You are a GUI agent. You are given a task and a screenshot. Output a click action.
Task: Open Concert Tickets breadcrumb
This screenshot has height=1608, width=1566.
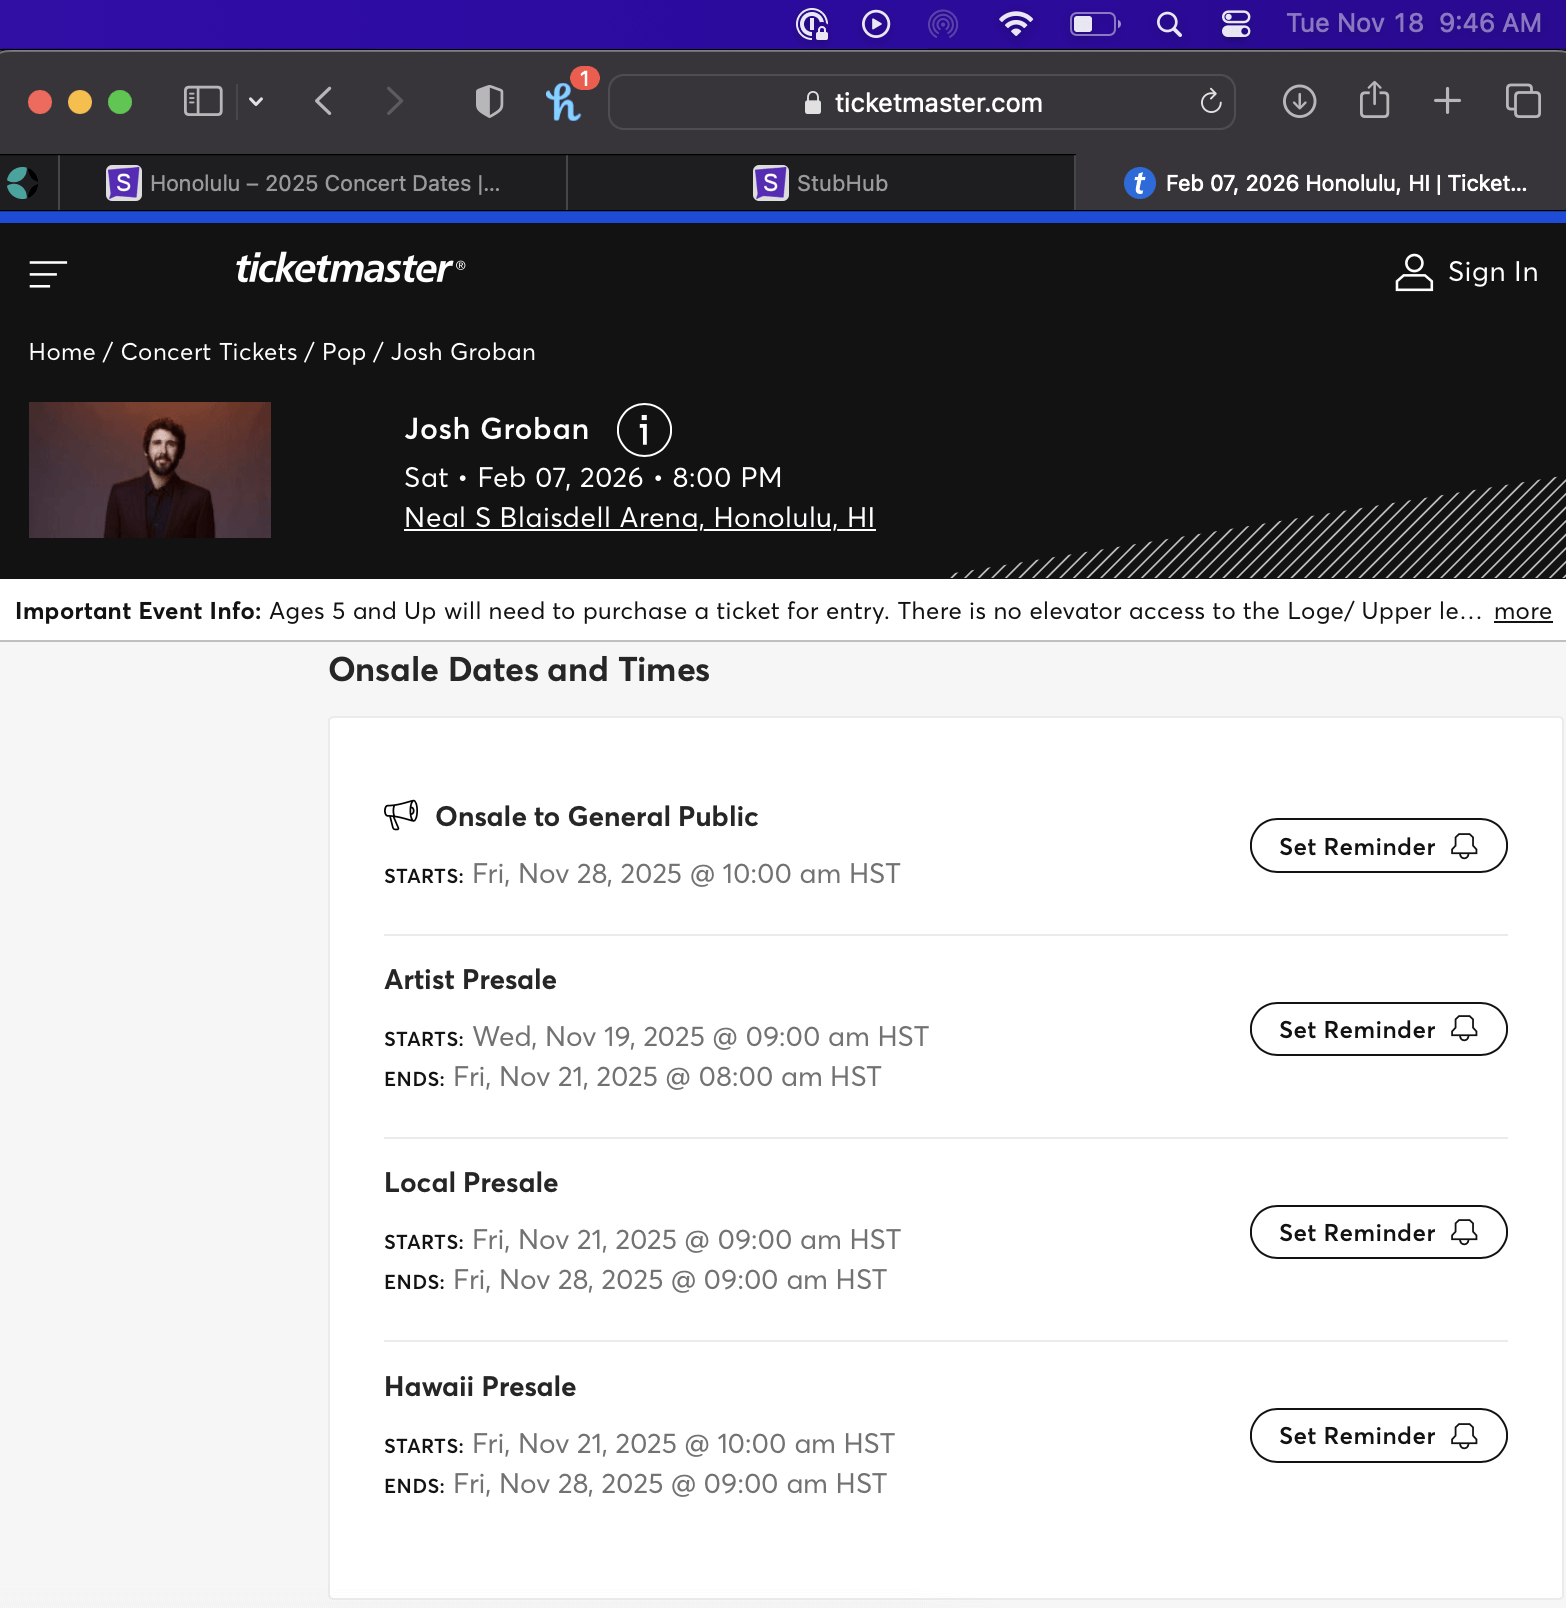209,352
